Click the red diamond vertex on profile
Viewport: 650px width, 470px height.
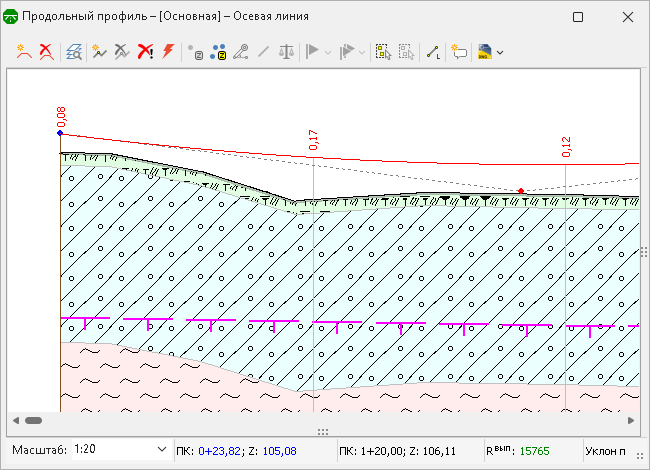point(520,190)
